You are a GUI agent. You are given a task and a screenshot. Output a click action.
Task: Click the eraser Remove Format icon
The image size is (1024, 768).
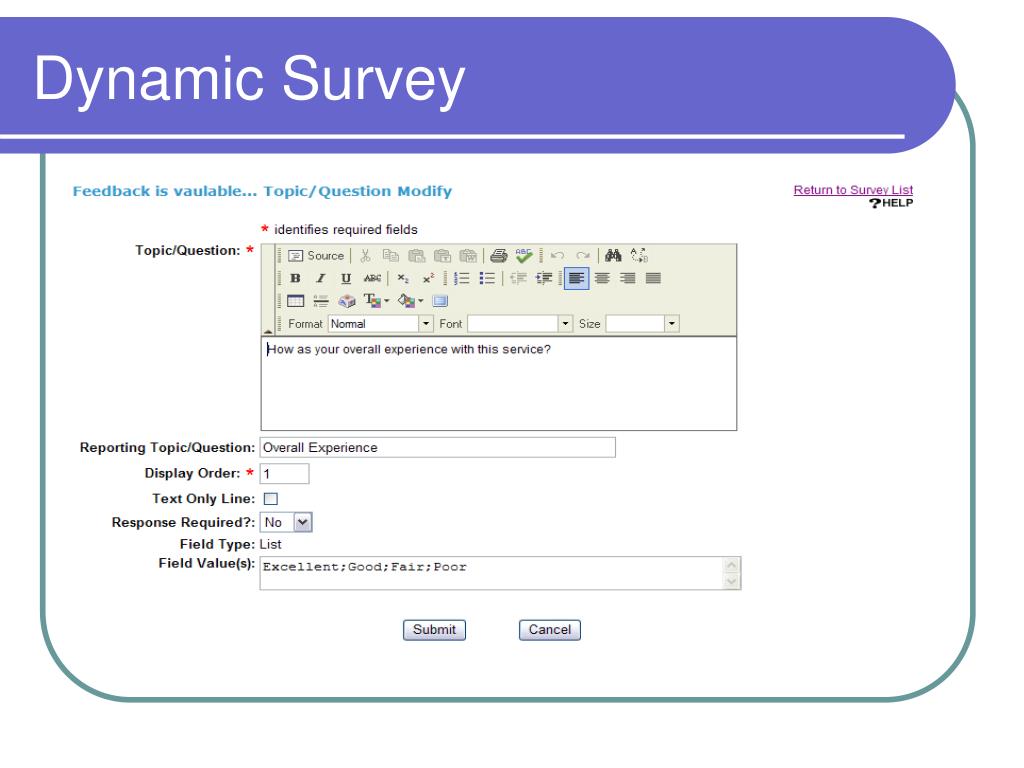tap(347, 301)
